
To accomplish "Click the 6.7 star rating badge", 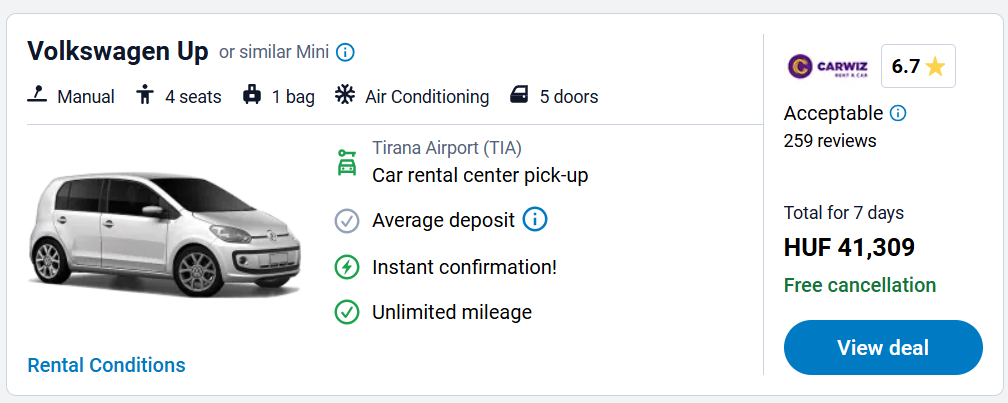I will tap(918, 67).
